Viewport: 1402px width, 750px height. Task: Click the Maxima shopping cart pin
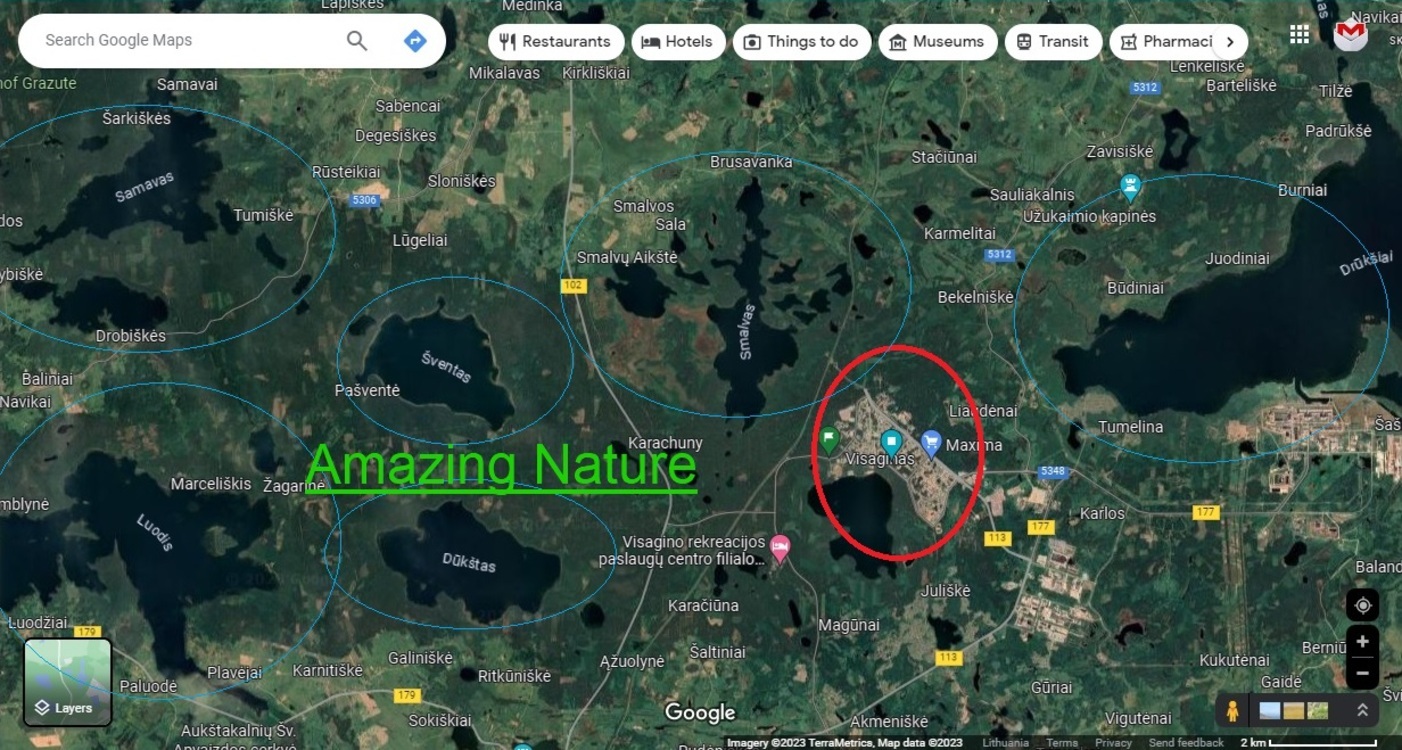[931, 443]
